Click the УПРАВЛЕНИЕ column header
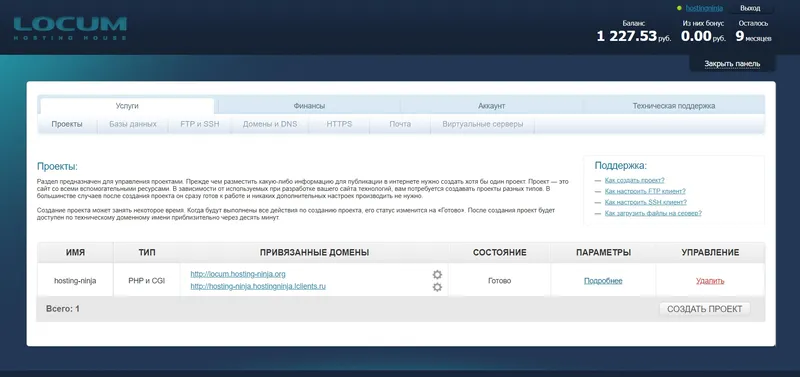Screen dimensions: 800x377 tap(710, 253)
